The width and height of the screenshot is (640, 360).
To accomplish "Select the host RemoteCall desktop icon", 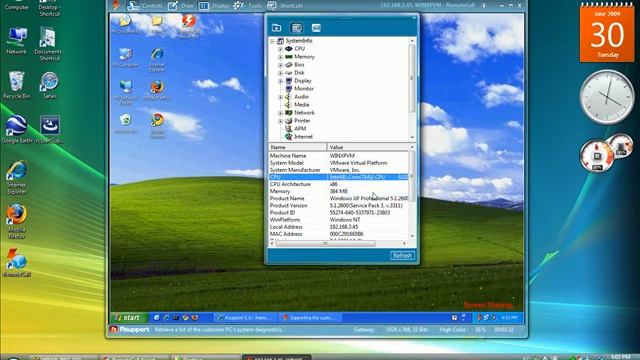I will pos(16,263).
